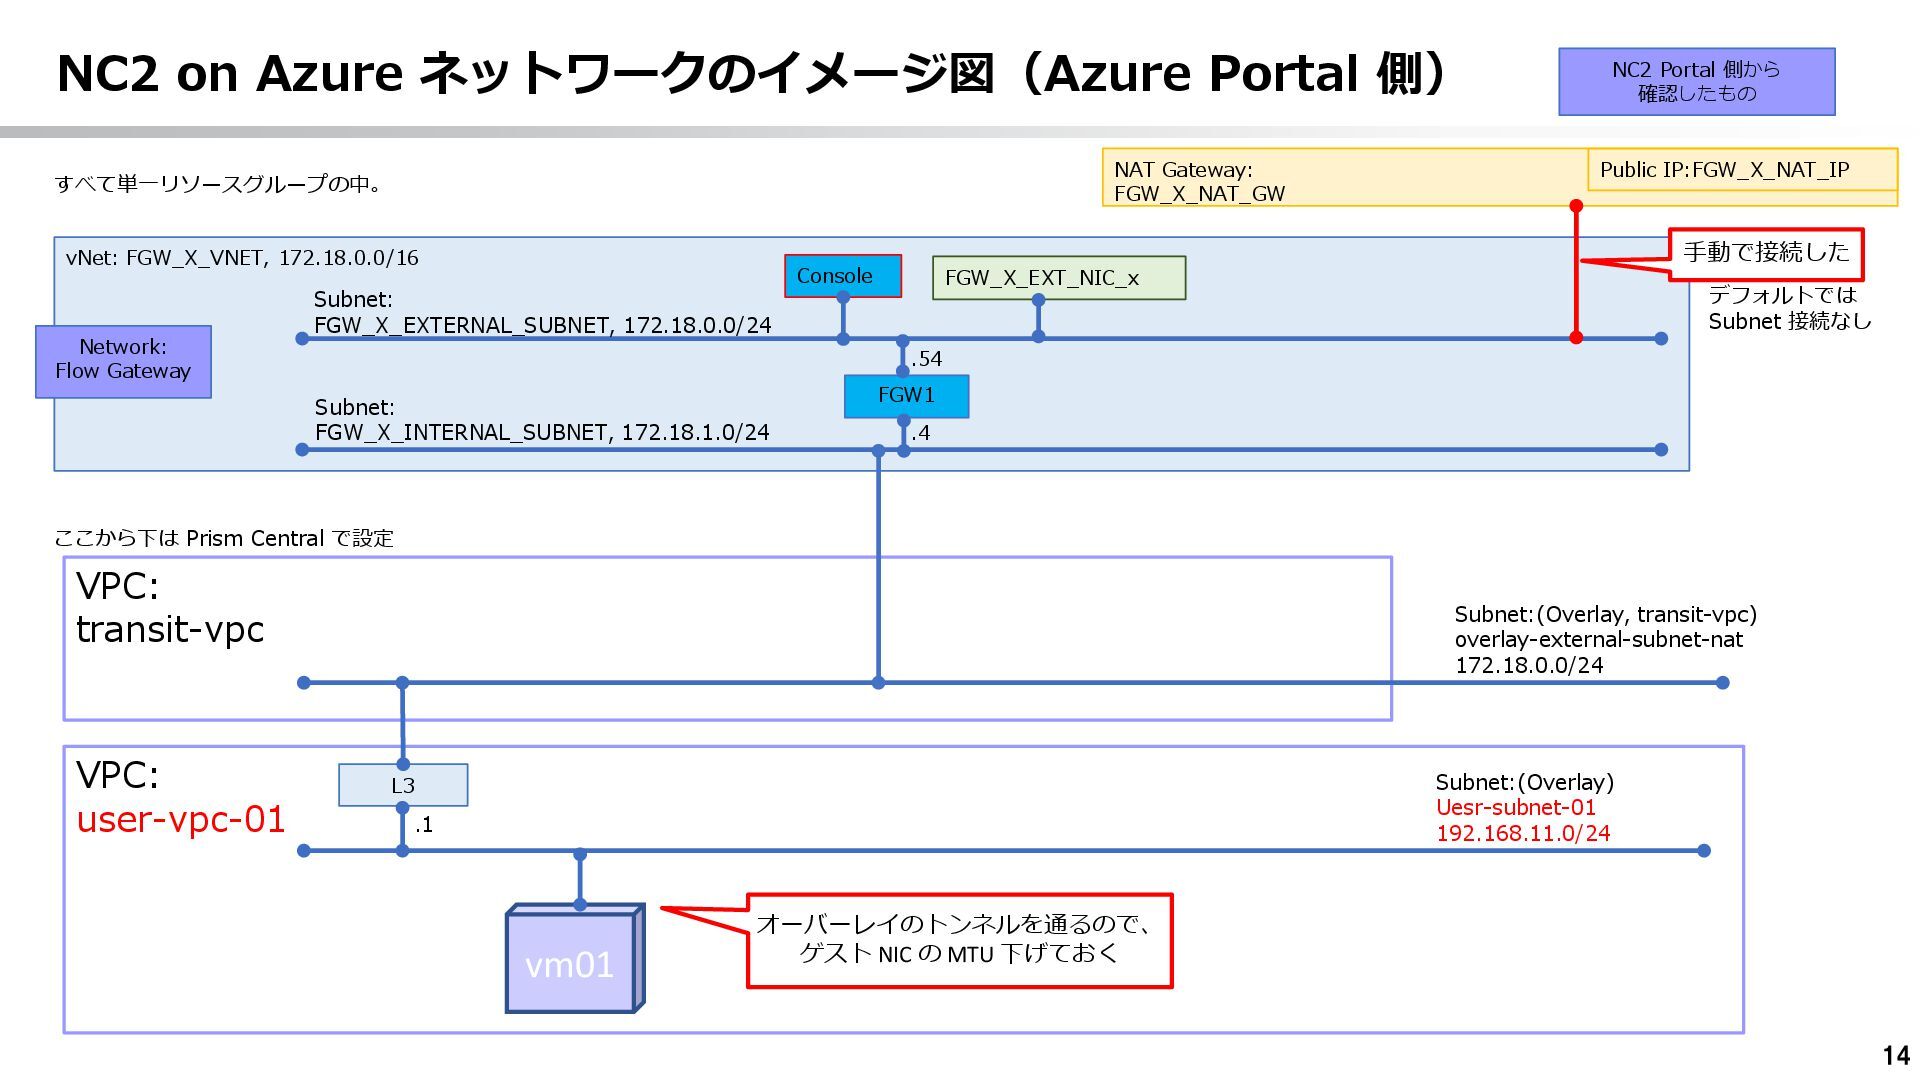Image resolution: width=1920 pixels, height=1080 pixels.
Task: Click the Public IP:FGW_X_NAT_IP box
Action: coord(1742,169)
